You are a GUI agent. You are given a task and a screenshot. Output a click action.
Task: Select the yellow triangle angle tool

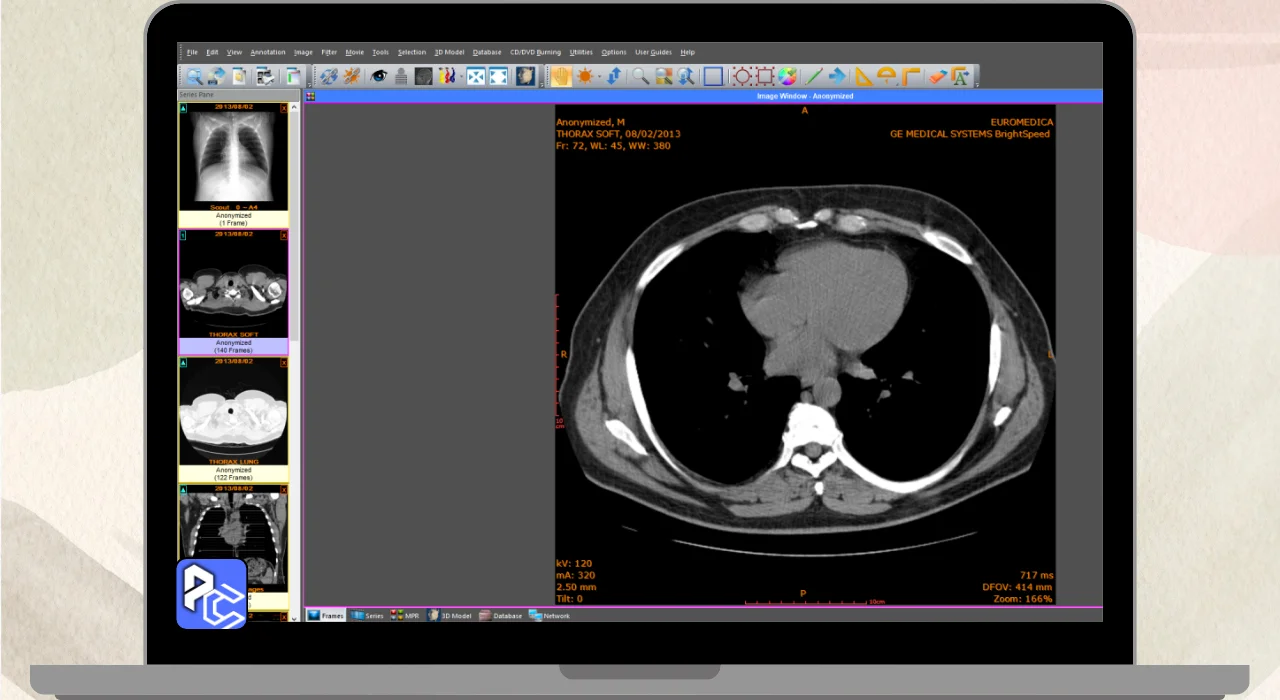(863, 76)
